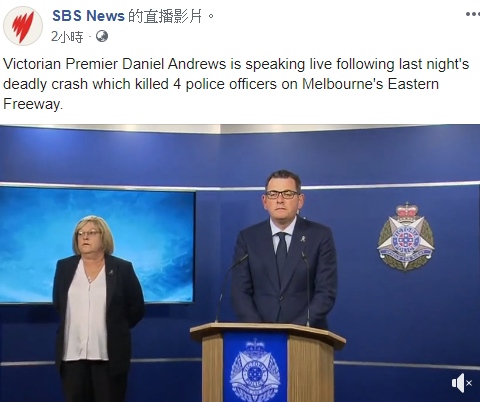480x402 pixels.
Task: Click the woman standing in the video
Action: pyautogui.click(x=97, y=308)
